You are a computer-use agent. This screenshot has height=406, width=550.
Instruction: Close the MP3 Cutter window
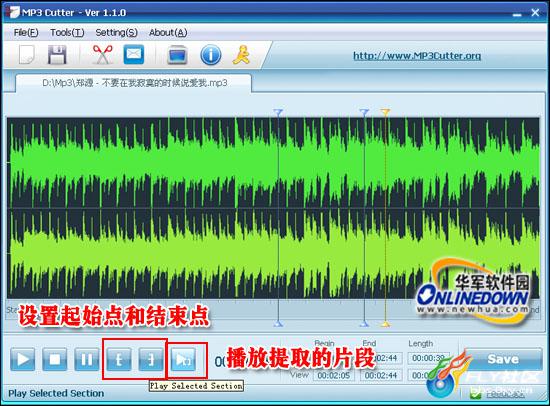(x=535, y=13)
